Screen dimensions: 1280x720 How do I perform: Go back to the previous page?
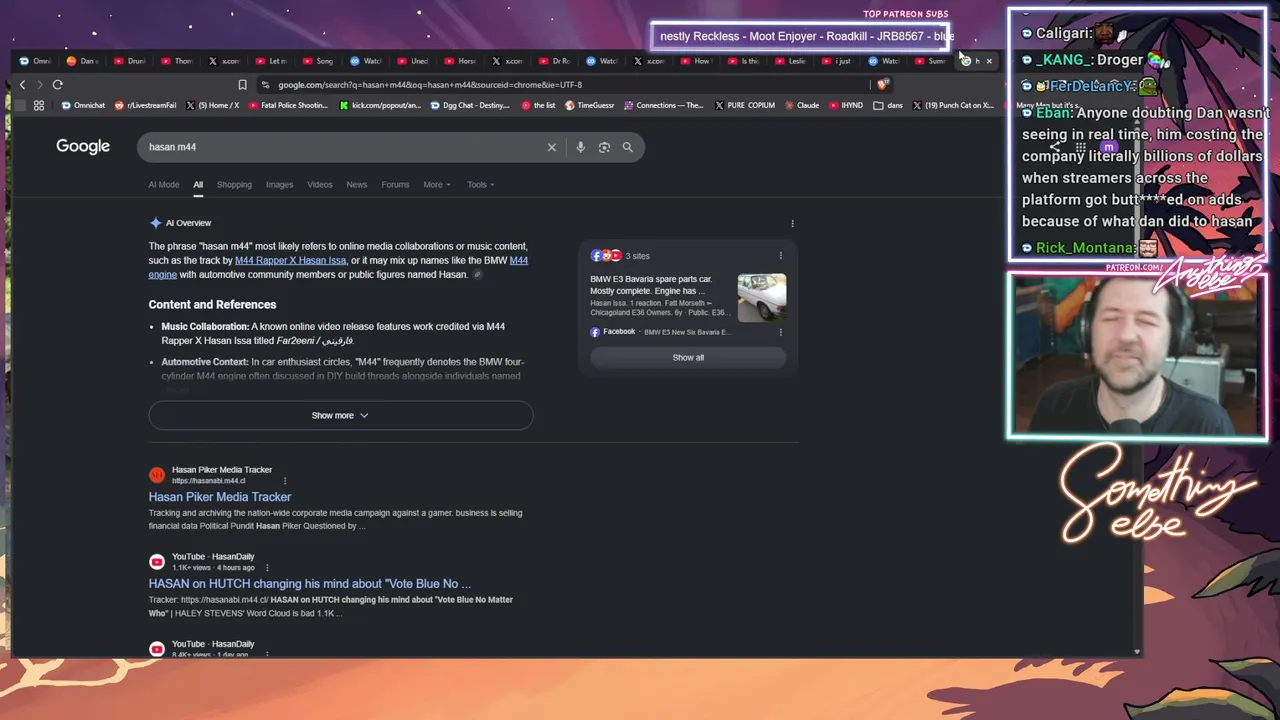pyautogui.click(x=22, y=85)
